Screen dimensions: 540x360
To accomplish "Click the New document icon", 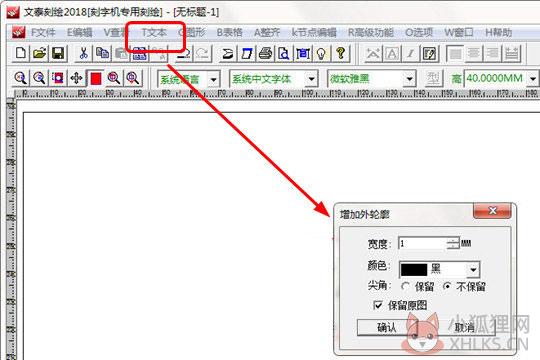I will [21, 53].
